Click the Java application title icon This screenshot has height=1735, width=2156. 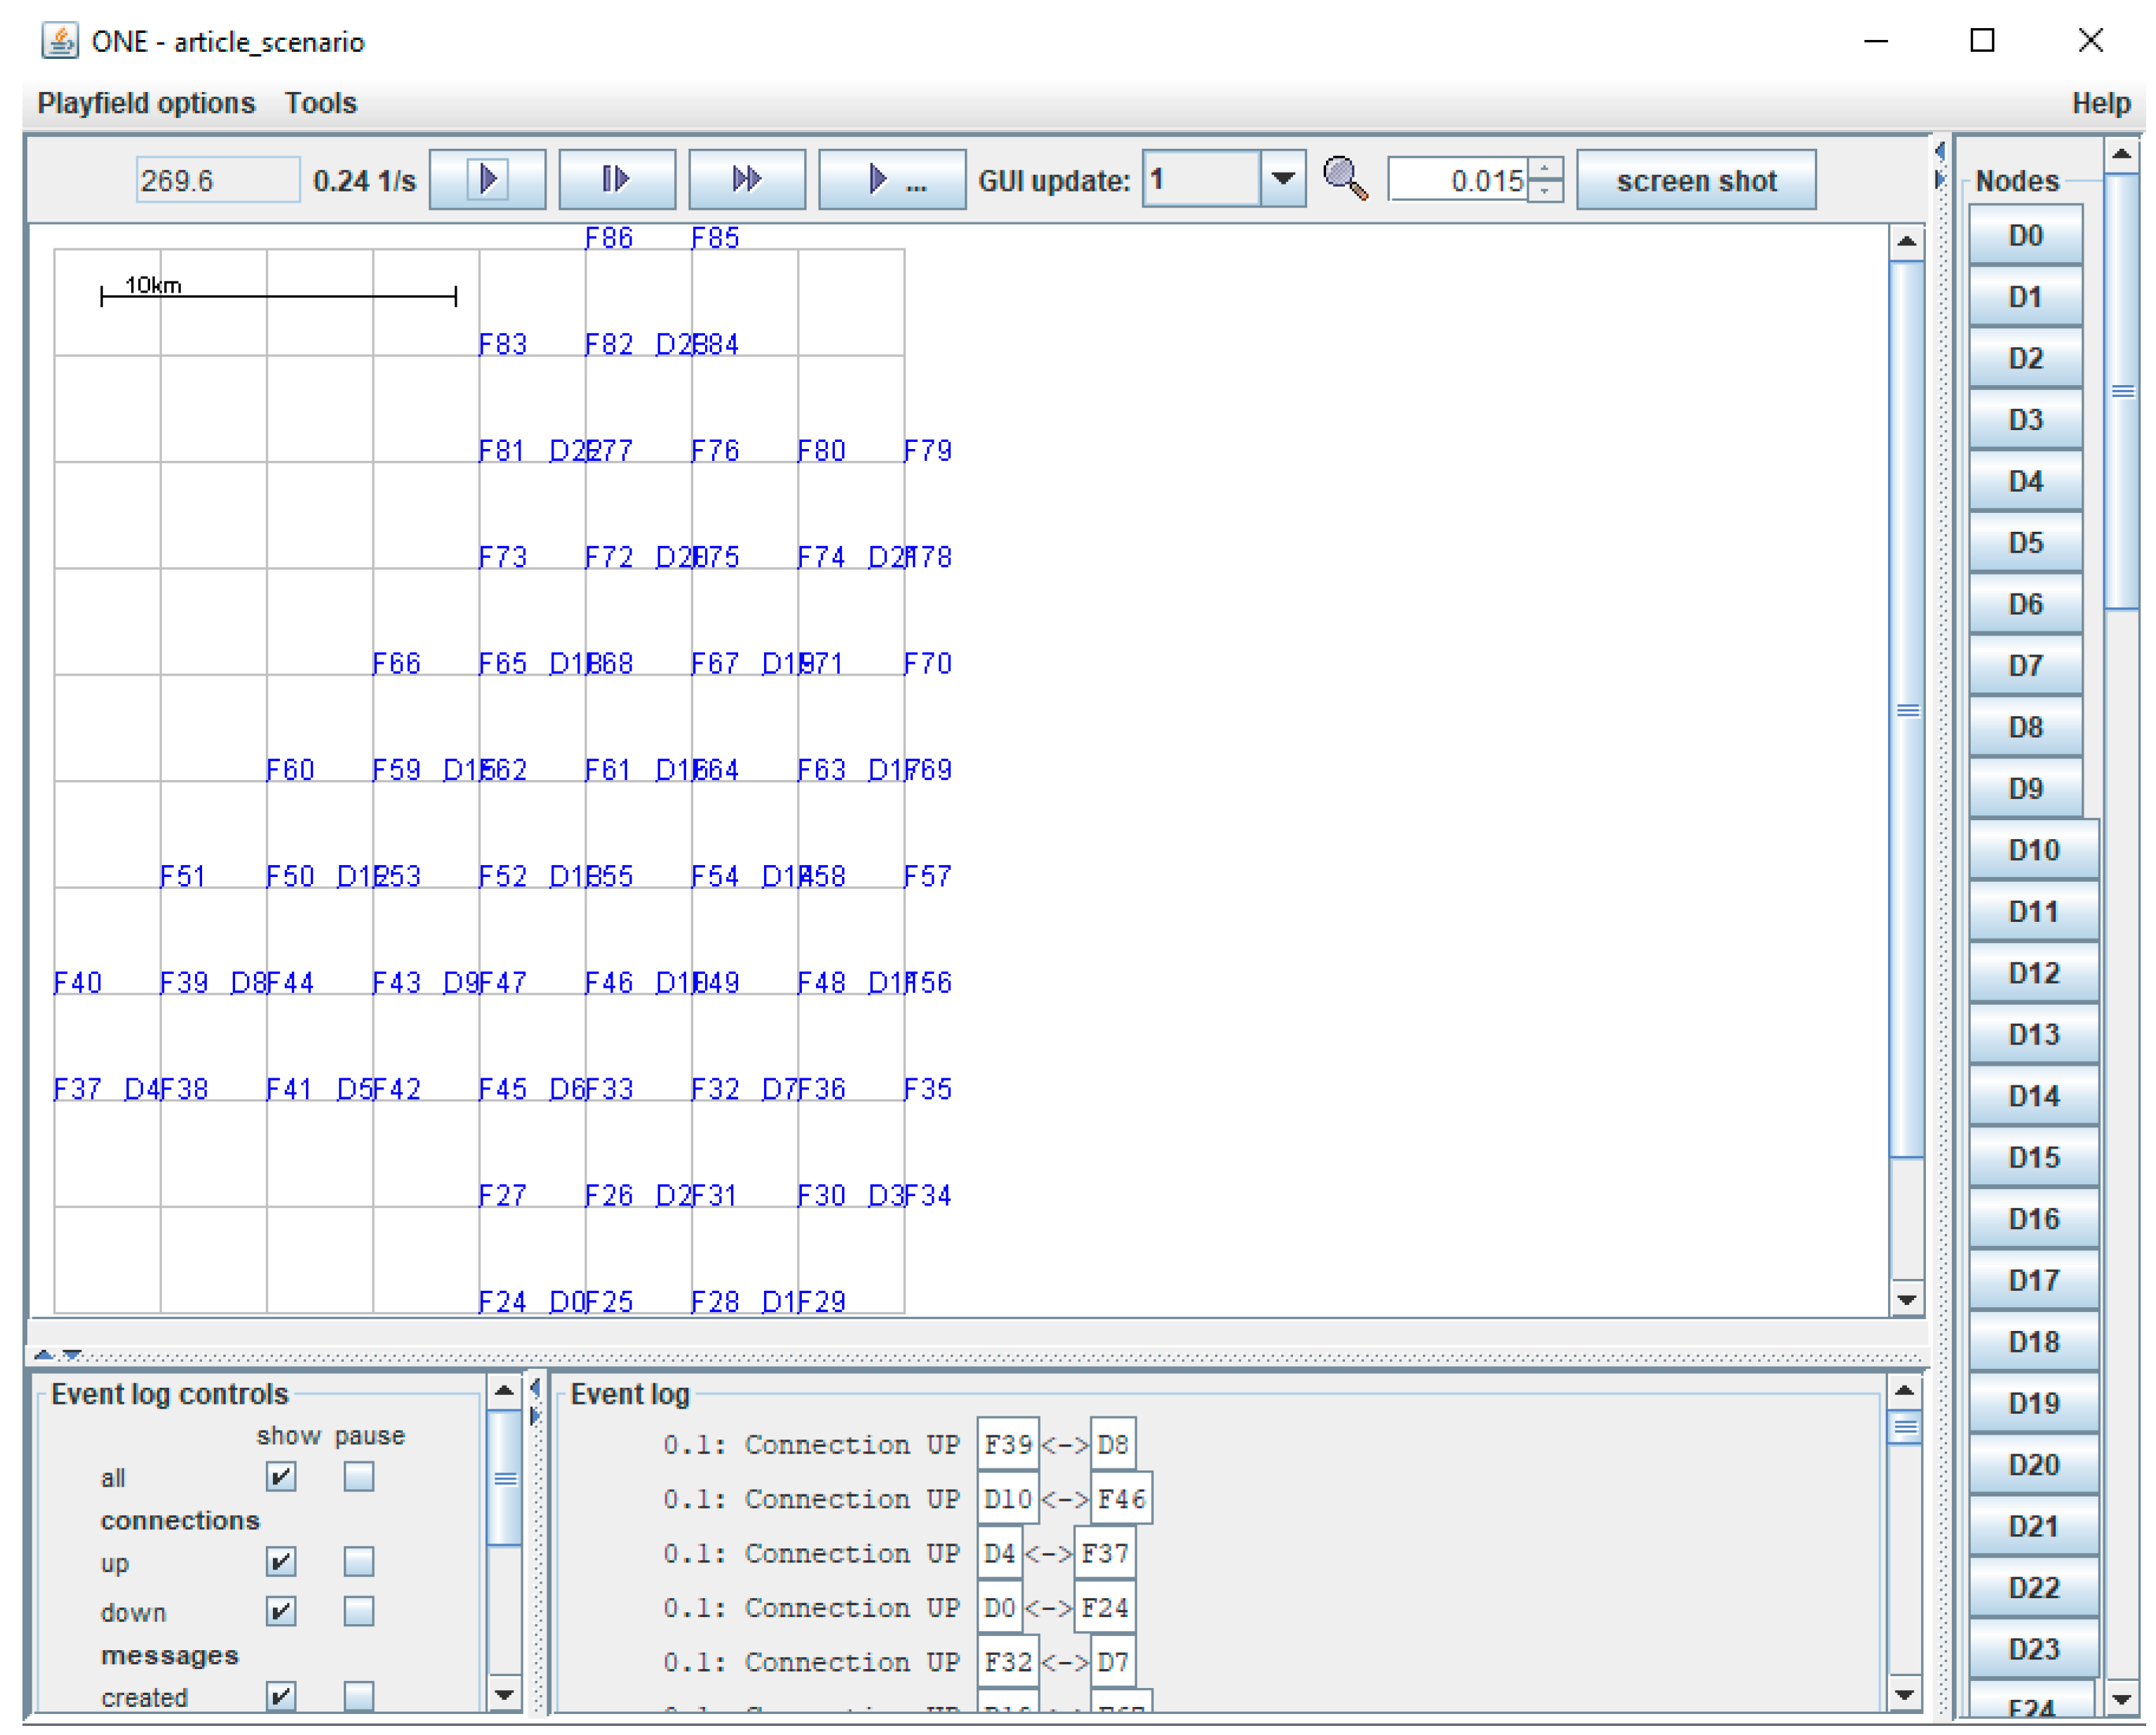tap(59, 41)
